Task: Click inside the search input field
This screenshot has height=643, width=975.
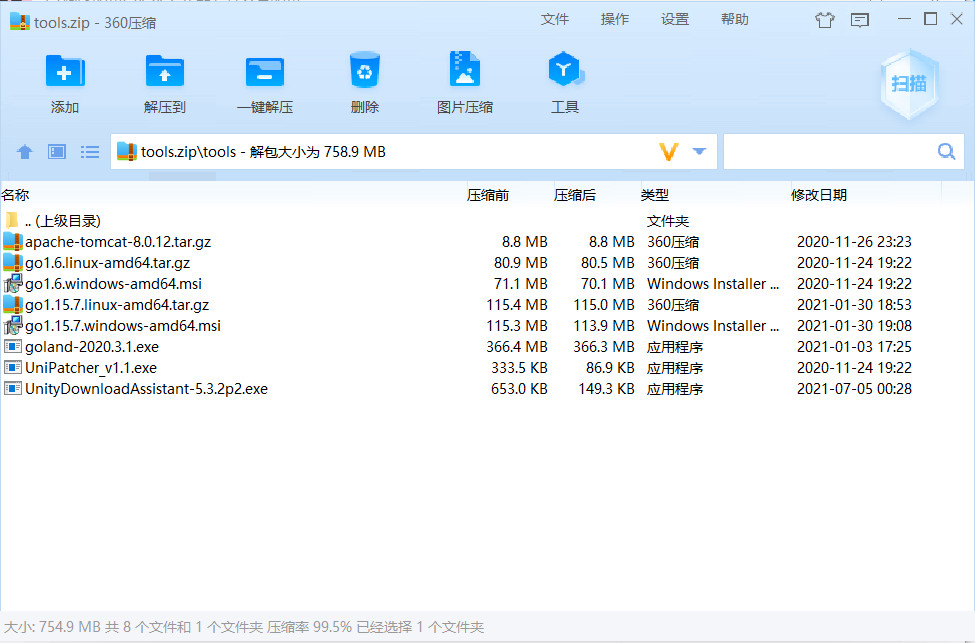Action: click(x=830, y=151)
